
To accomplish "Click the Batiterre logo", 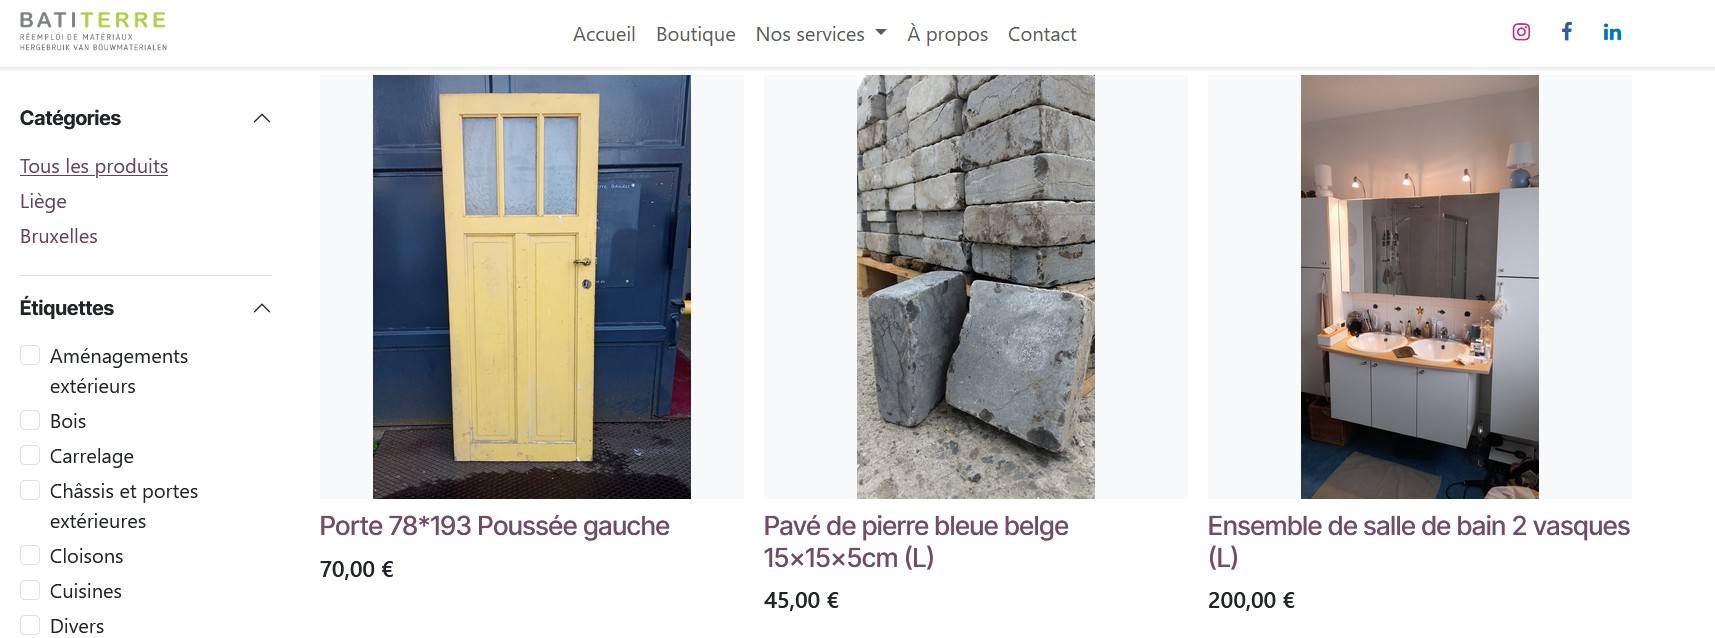I will tap(93, 31).
